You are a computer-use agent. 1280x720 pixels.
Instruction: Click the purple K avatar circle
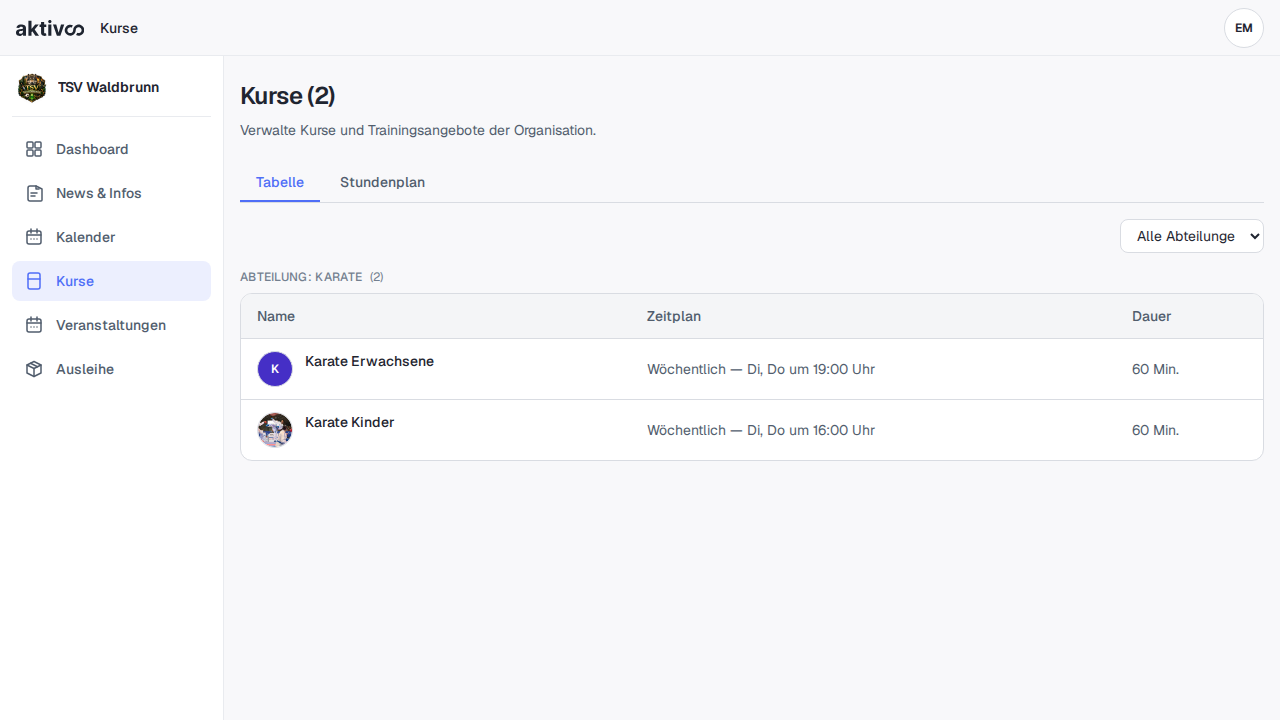[x=275, y=369]
